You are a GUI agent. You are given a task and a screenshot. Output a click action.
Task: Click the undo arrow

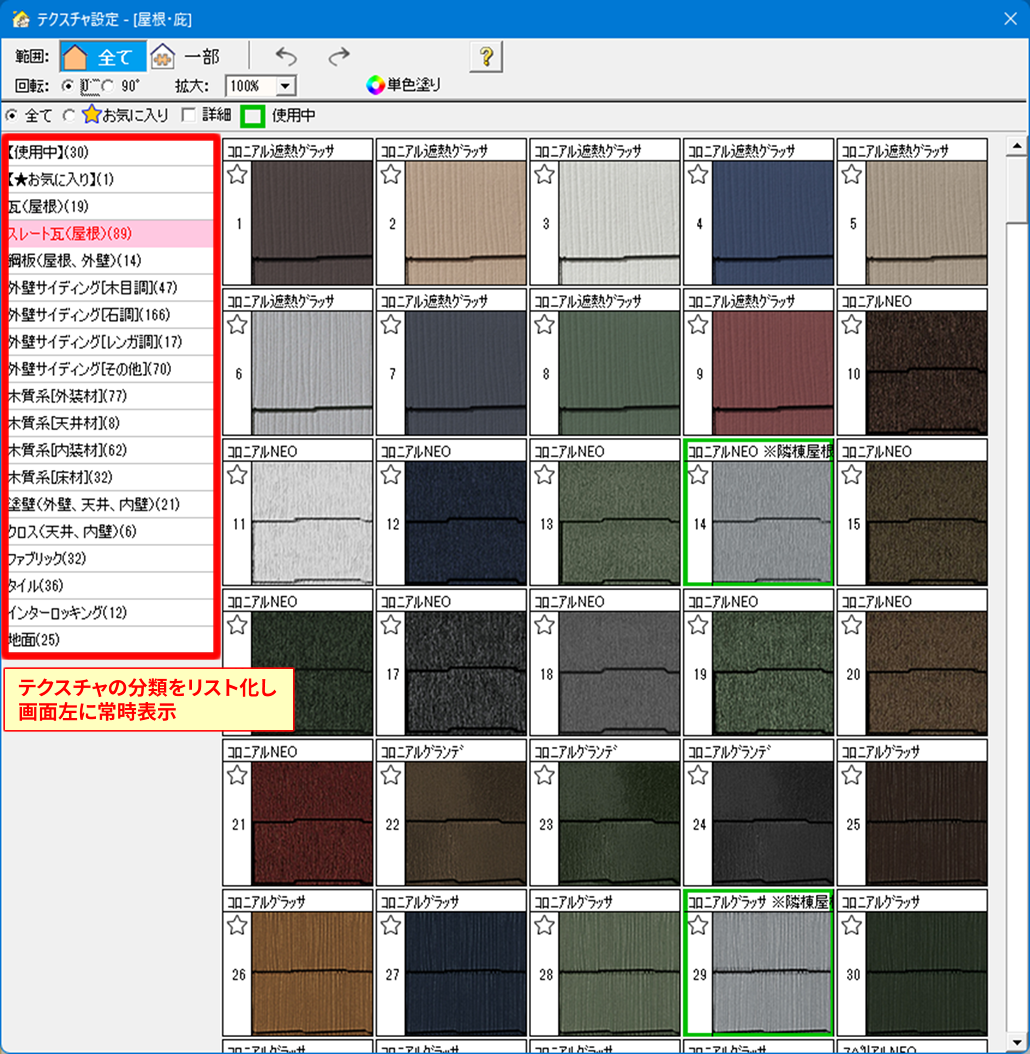coord(286,56)
